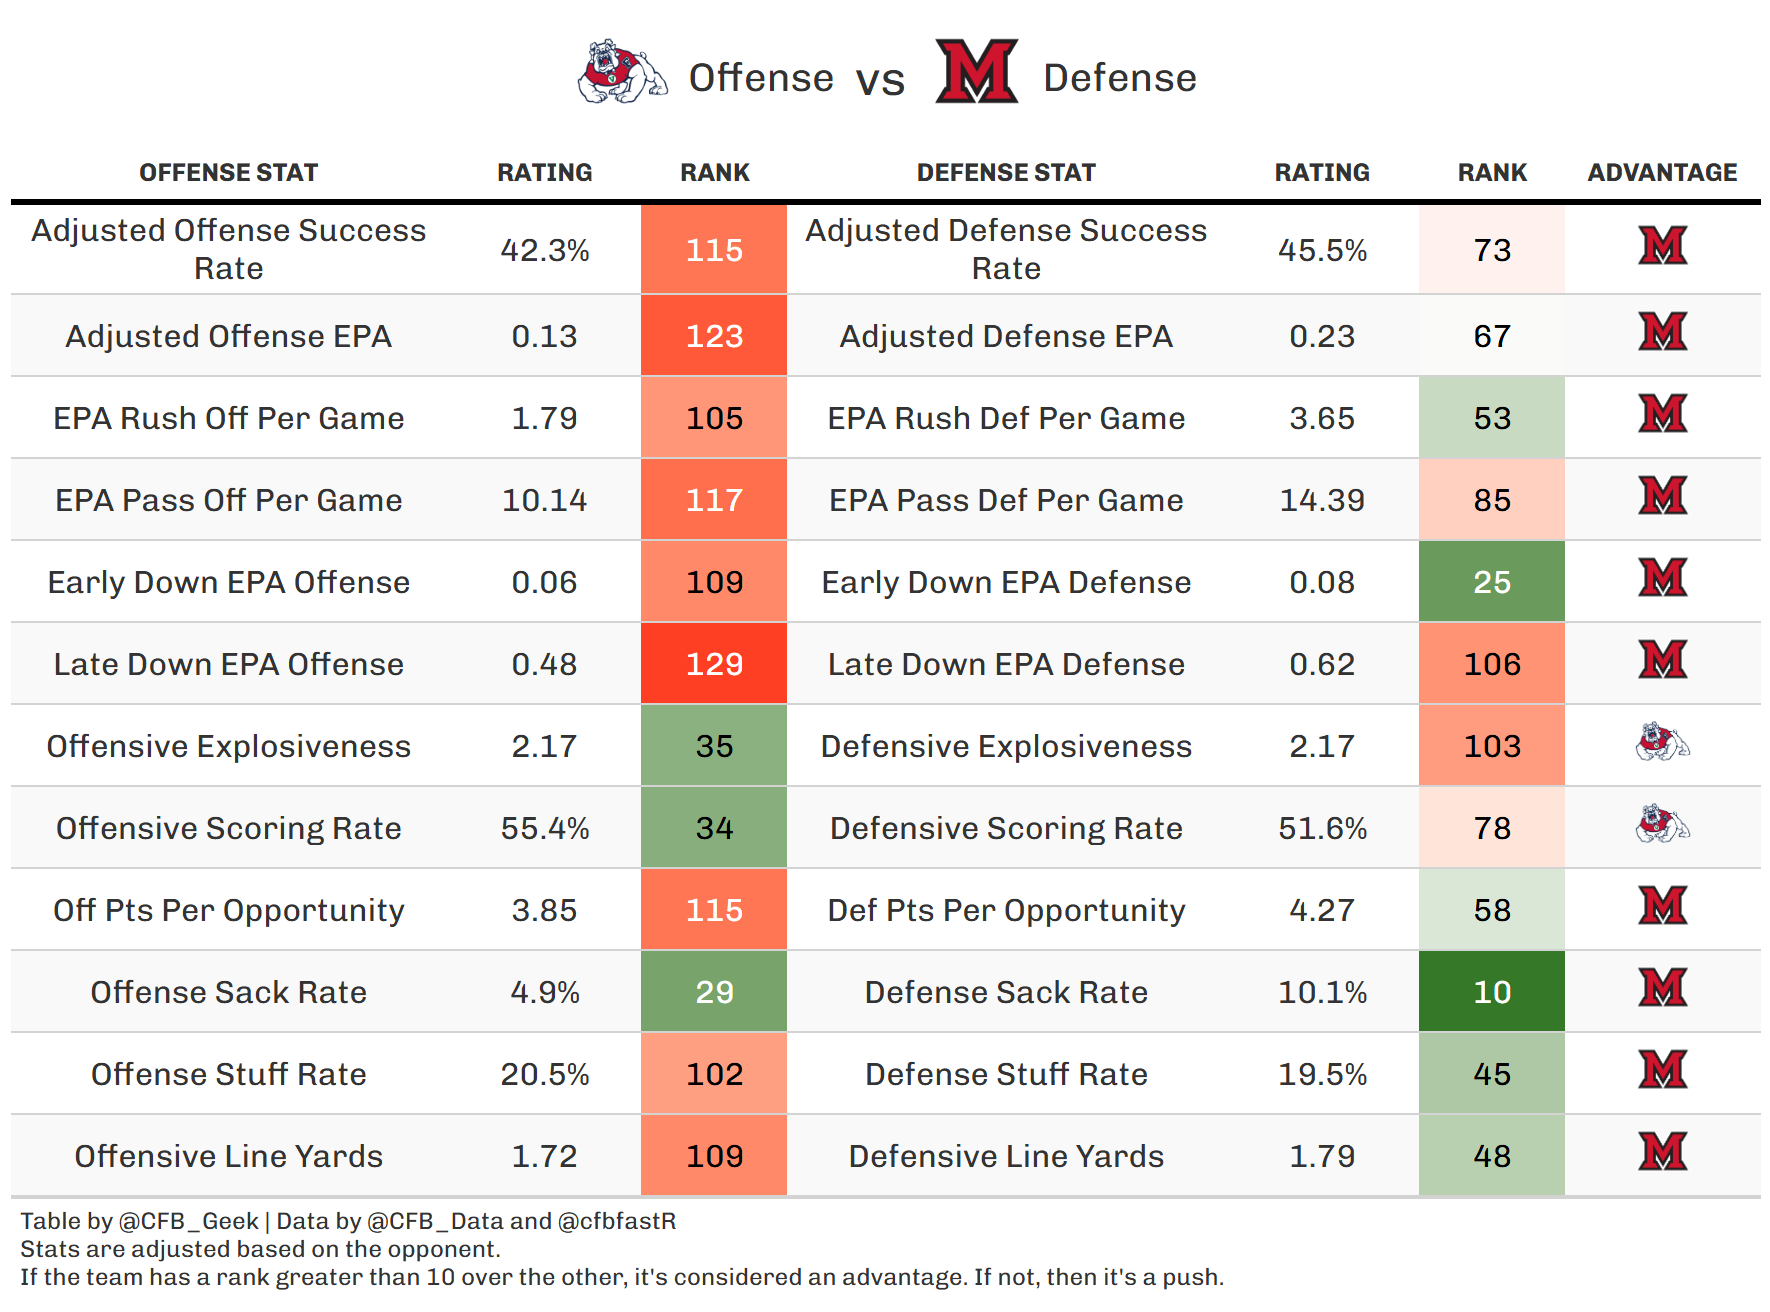
Task: Click the DEFENSE STAT column header
Action: click(x=1006, y=173)
